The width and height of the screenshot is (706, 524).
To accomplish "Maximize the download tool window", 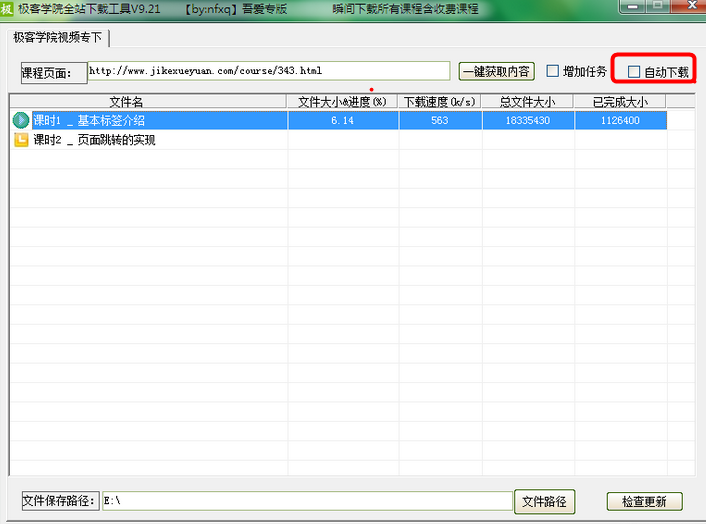I will point(658,6).
